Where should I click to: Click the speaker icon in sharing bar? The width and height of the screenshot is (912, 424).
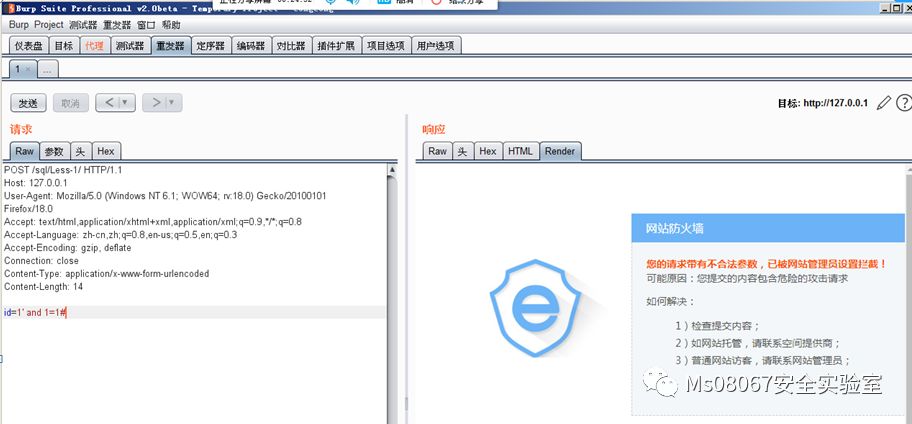click(353, 2)
